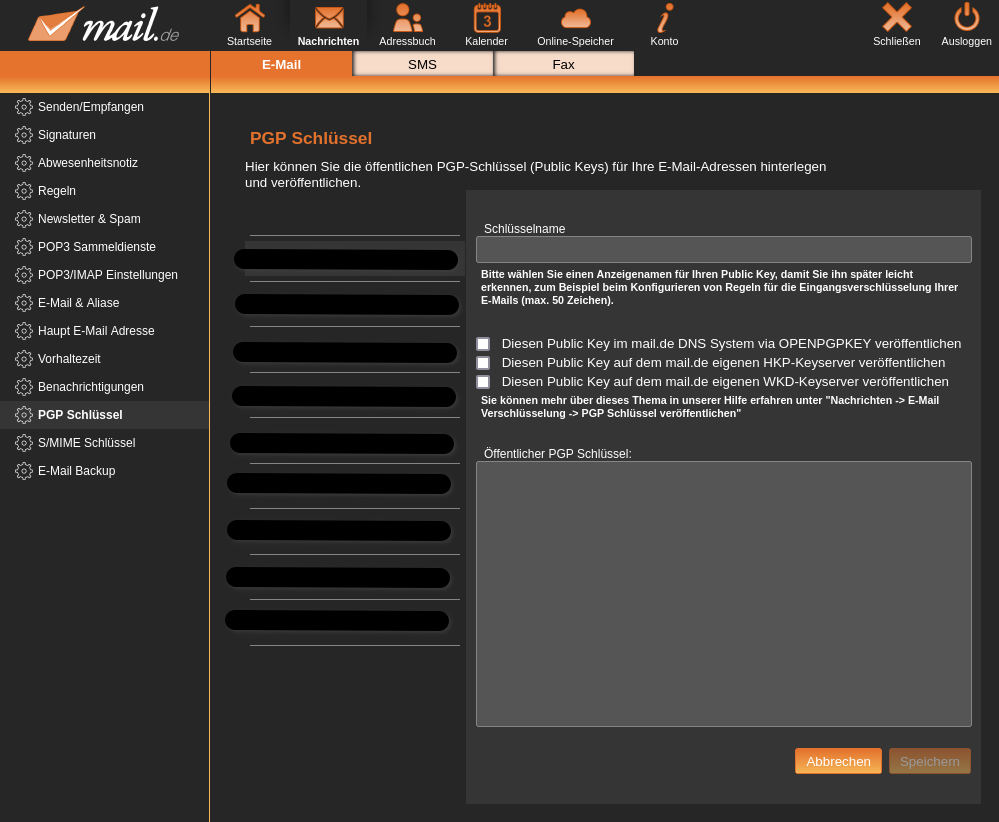This screenshot has width=999, height=822.
Task: Enable DNS OPENPGPKEY publishing checkbox
Action: (483, 344)
